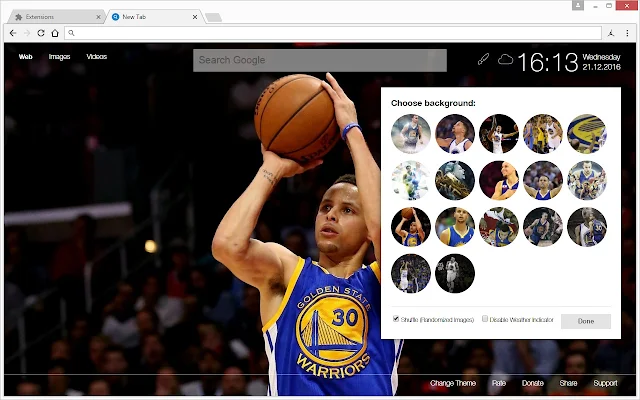This screenshot has width=640, height=400.
Task: Select the black-and-white player thumbnail
Action: (x=455, y=273)
